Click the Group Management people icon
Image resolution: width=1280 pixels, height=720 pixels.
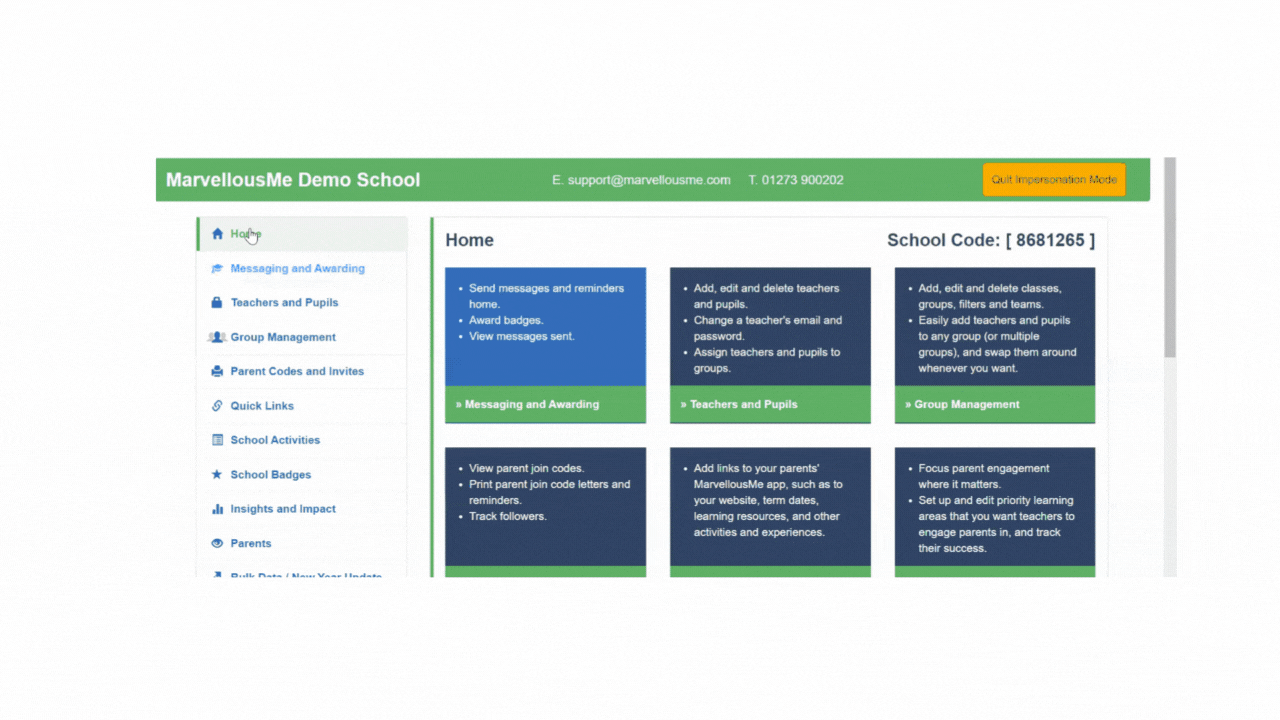(x=217, y=337)
